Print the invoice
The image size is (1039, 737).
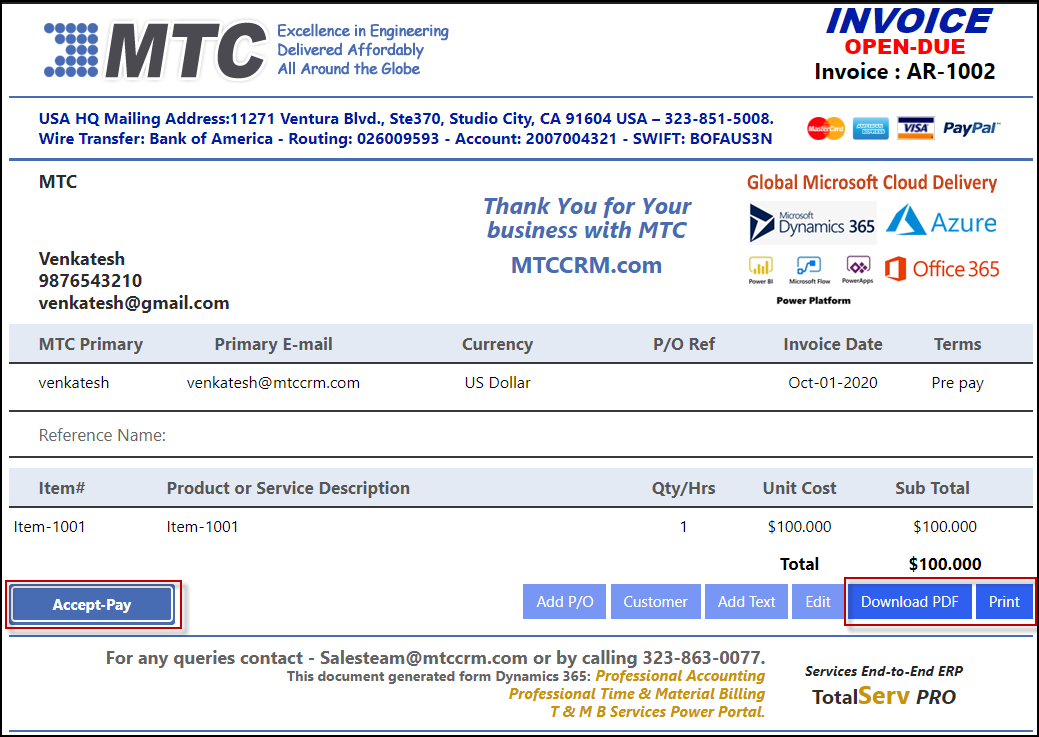(x=1004, y=602)
